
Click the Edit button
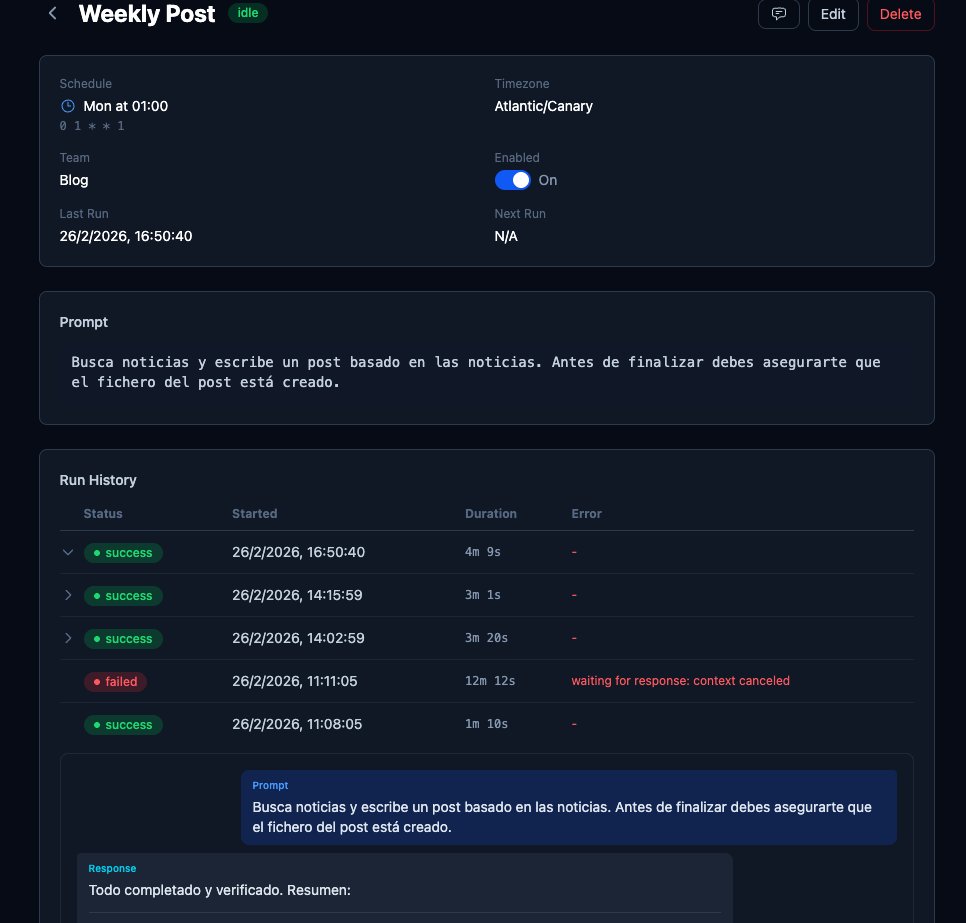click(x=833, y=14)
